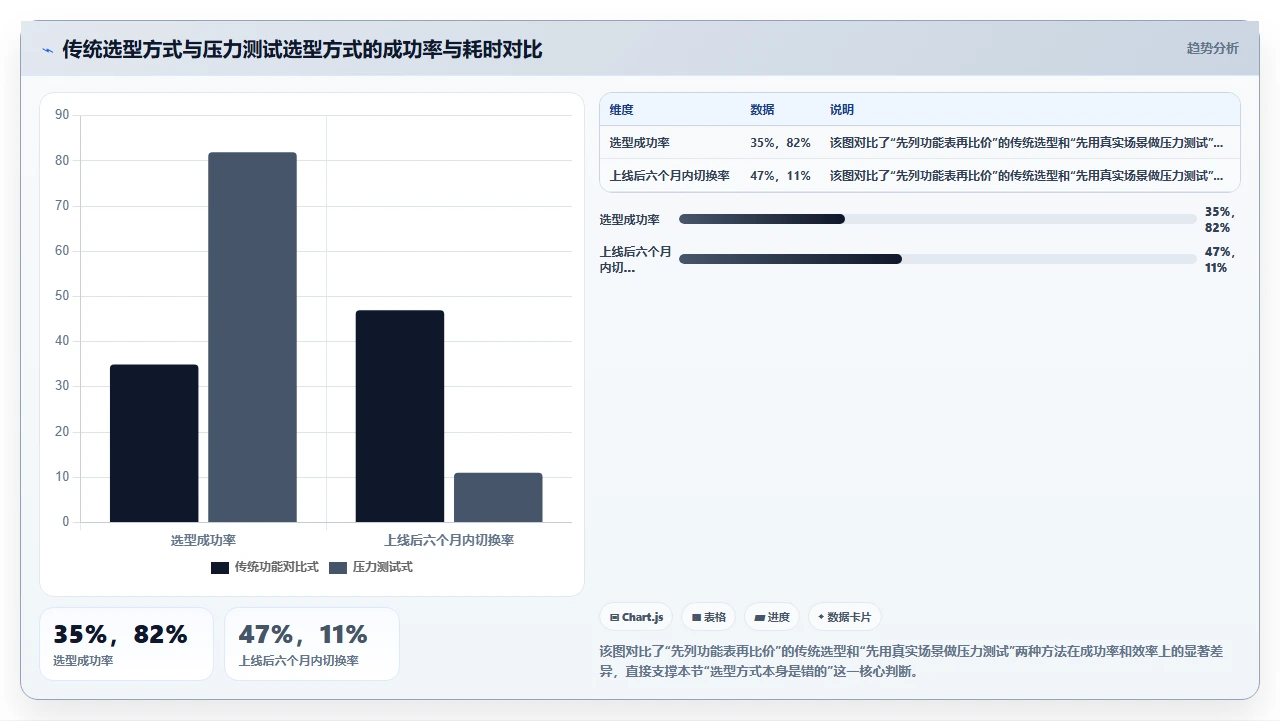Click the 上线后六个月内切… progress bar

coord(938,259)
